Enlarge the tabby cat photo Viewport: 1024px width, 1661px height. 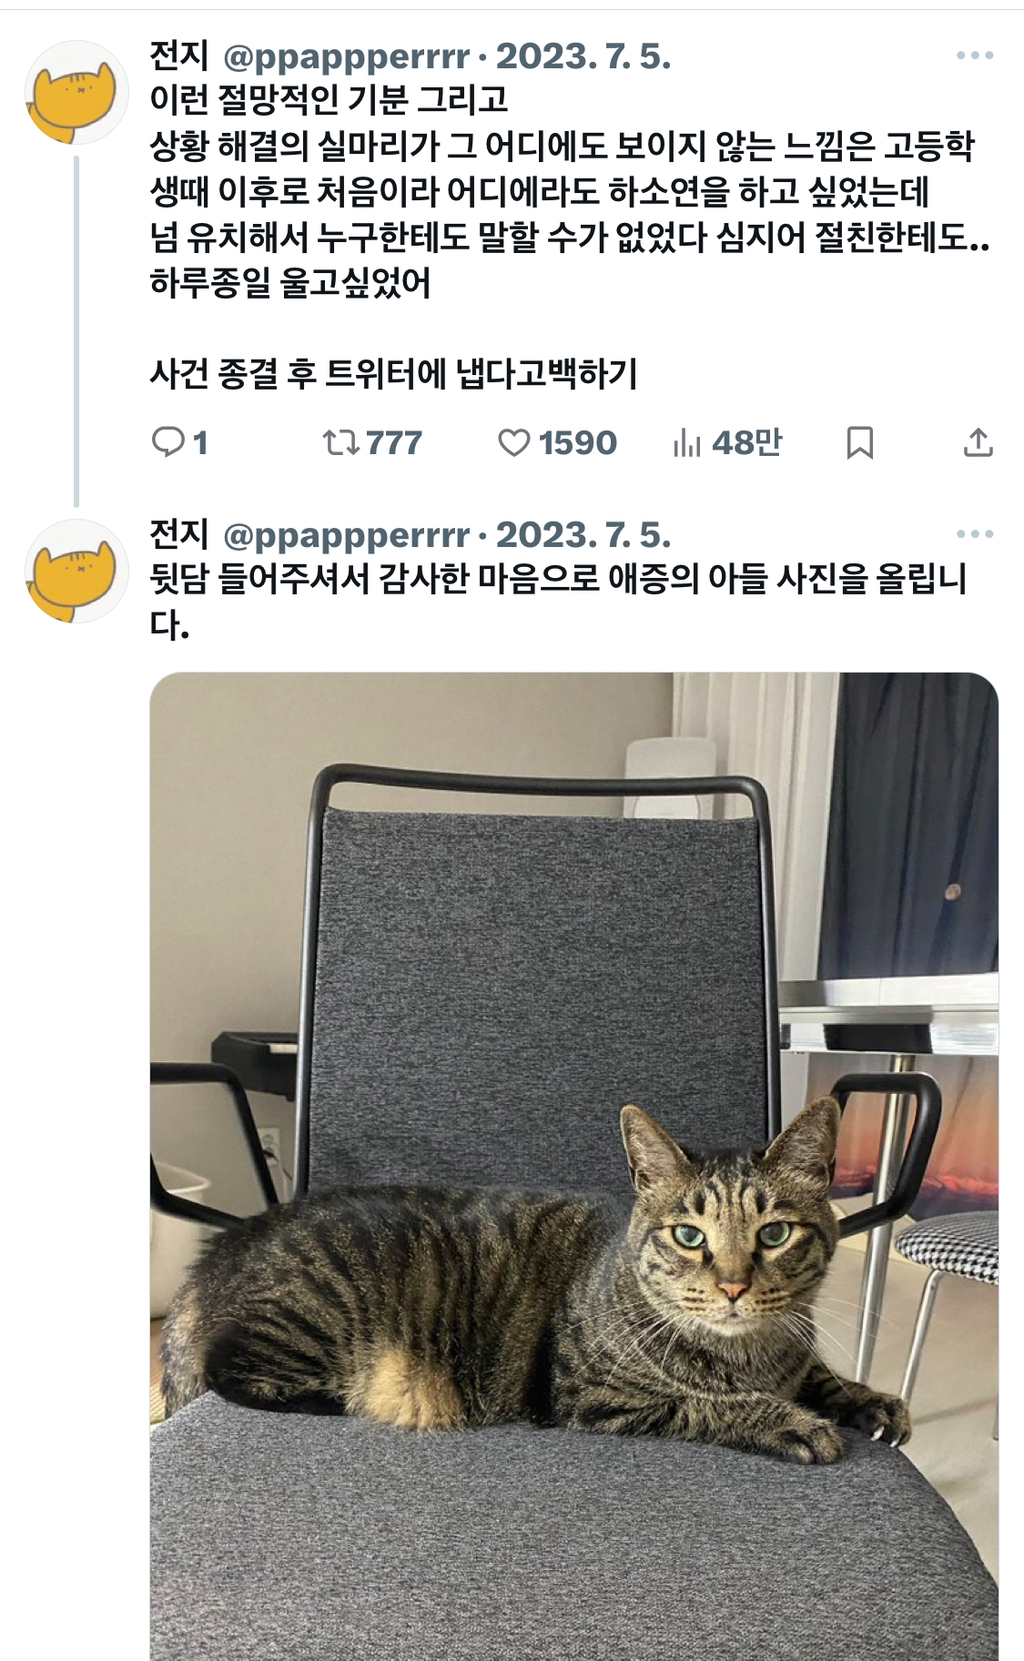click(x=574, y=1166)
